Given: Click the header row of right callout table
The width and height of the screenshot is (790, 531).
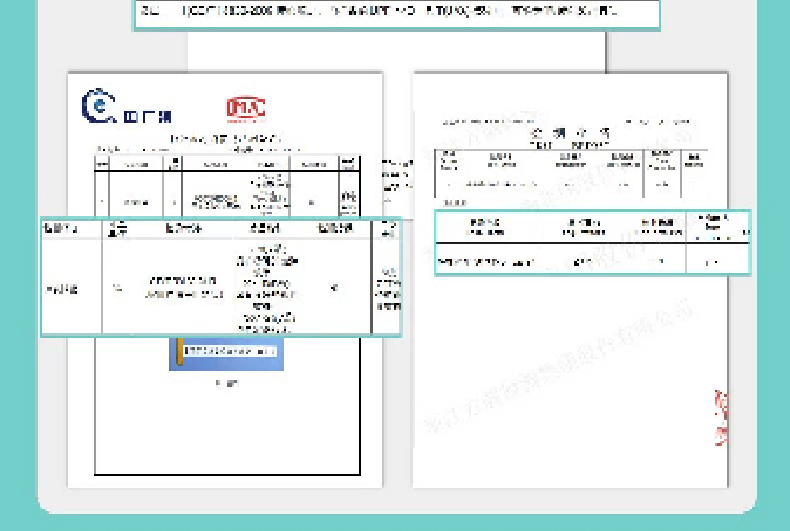Looking at the screenshot, I should pyautogui.click(x=592, y=227).
